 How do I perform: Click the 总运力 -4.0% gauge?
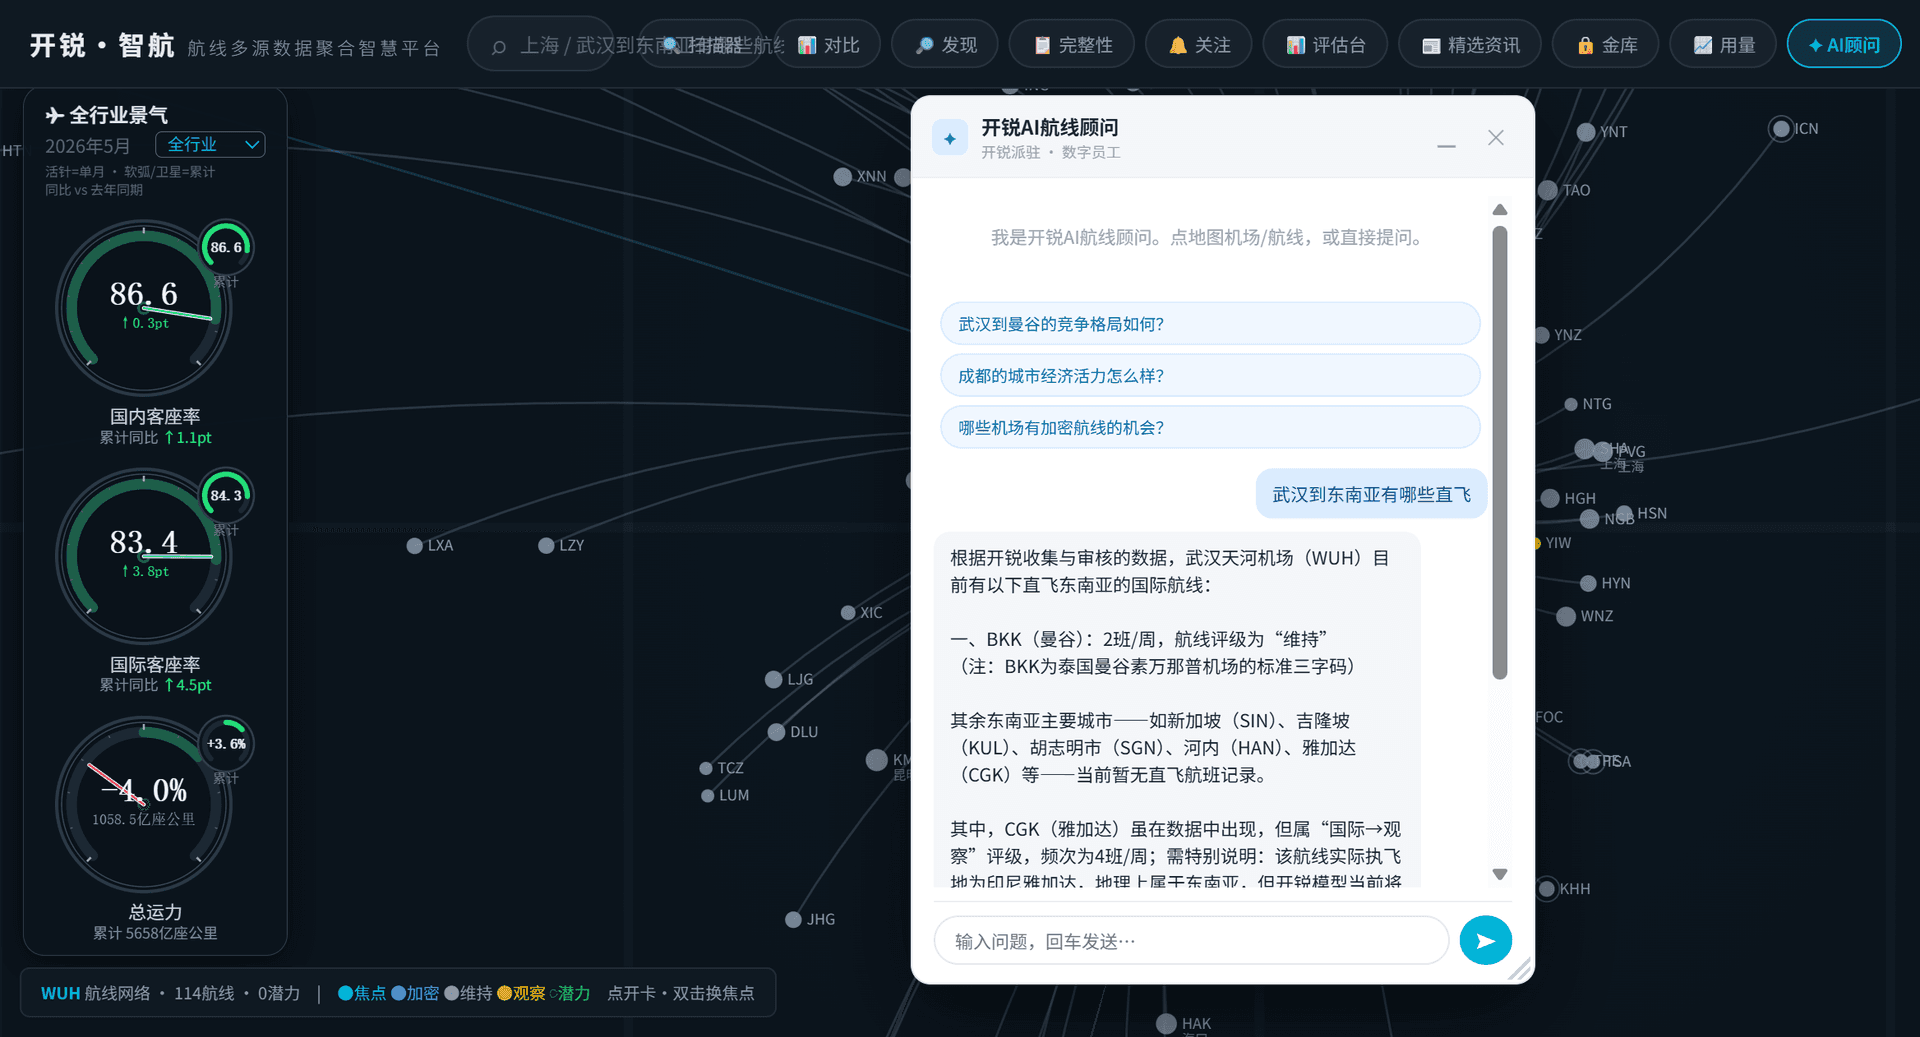[143, 803]
